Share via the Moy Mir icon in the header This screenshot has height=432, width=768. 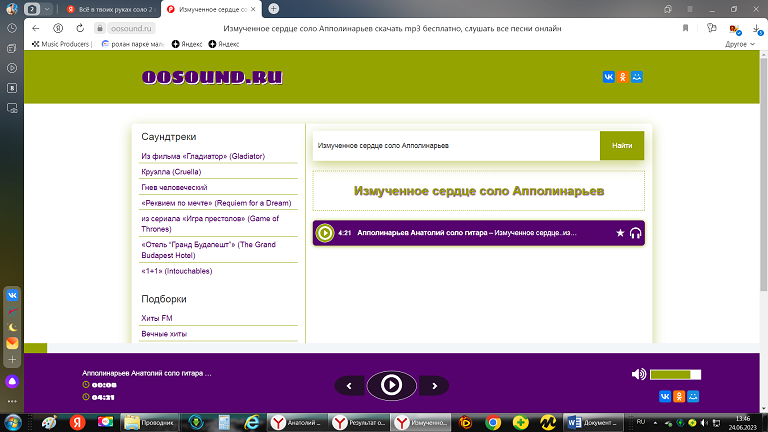tap(637, 77)
